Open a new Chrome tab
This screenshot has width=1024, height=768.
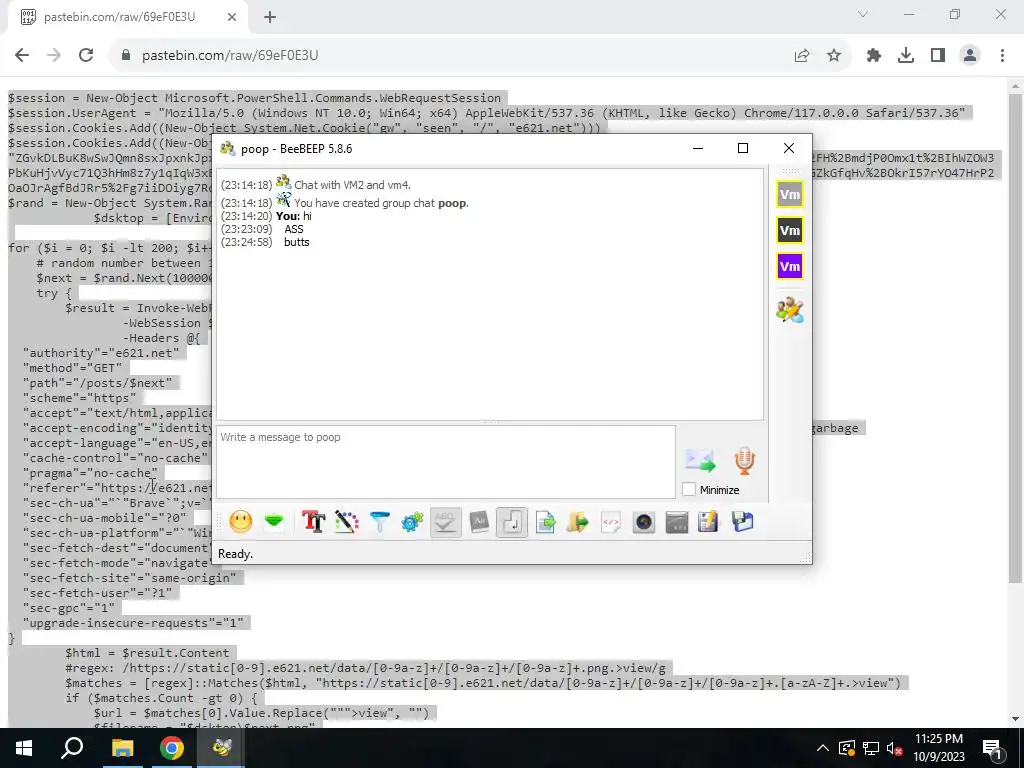pyautogui.click(x=270, y=18)
